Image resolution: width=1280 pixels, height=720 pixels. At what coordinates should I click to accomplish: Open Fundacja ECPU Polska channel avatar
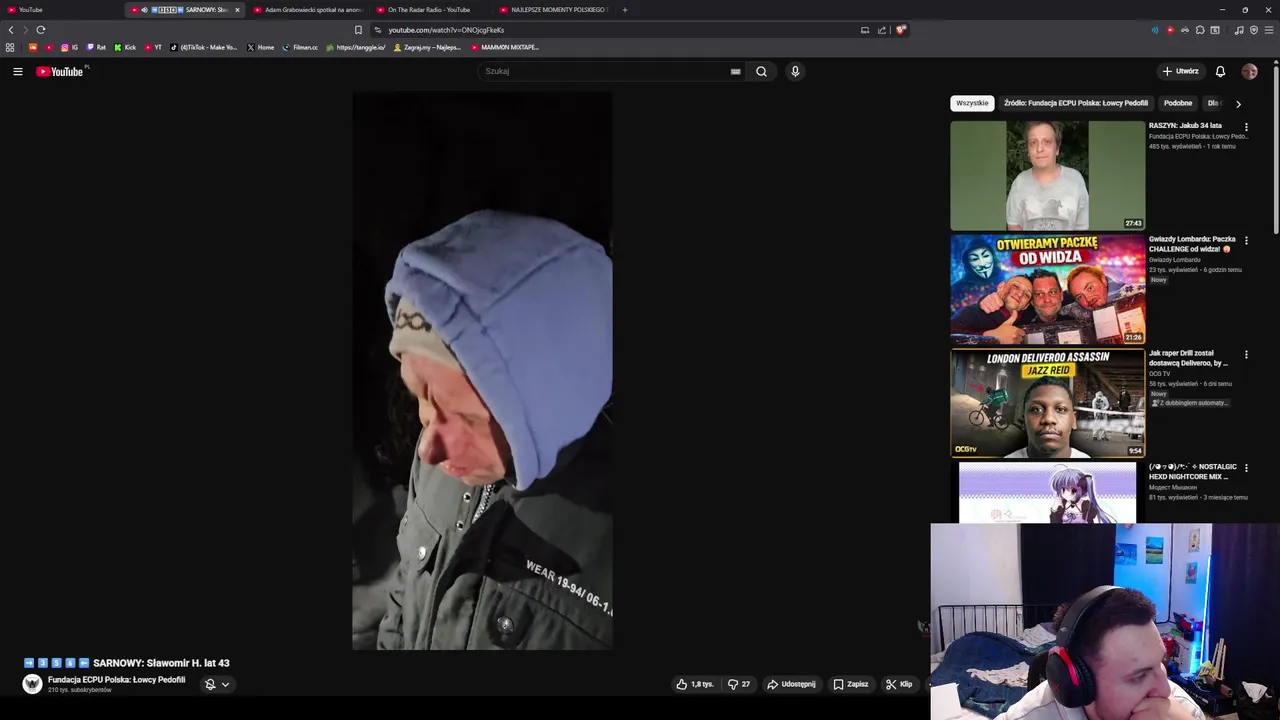[x=33, y=684]
